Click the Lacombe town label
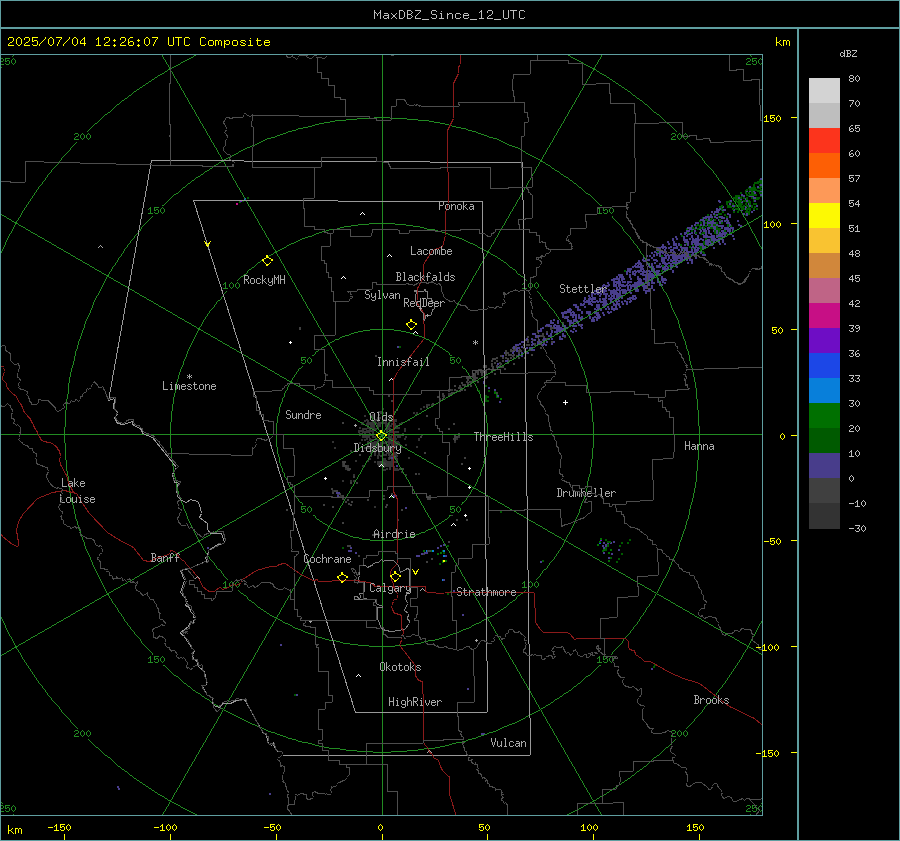The height and width of the screenshot is (841, 900). pyautogui.click(x=431, y=251)
